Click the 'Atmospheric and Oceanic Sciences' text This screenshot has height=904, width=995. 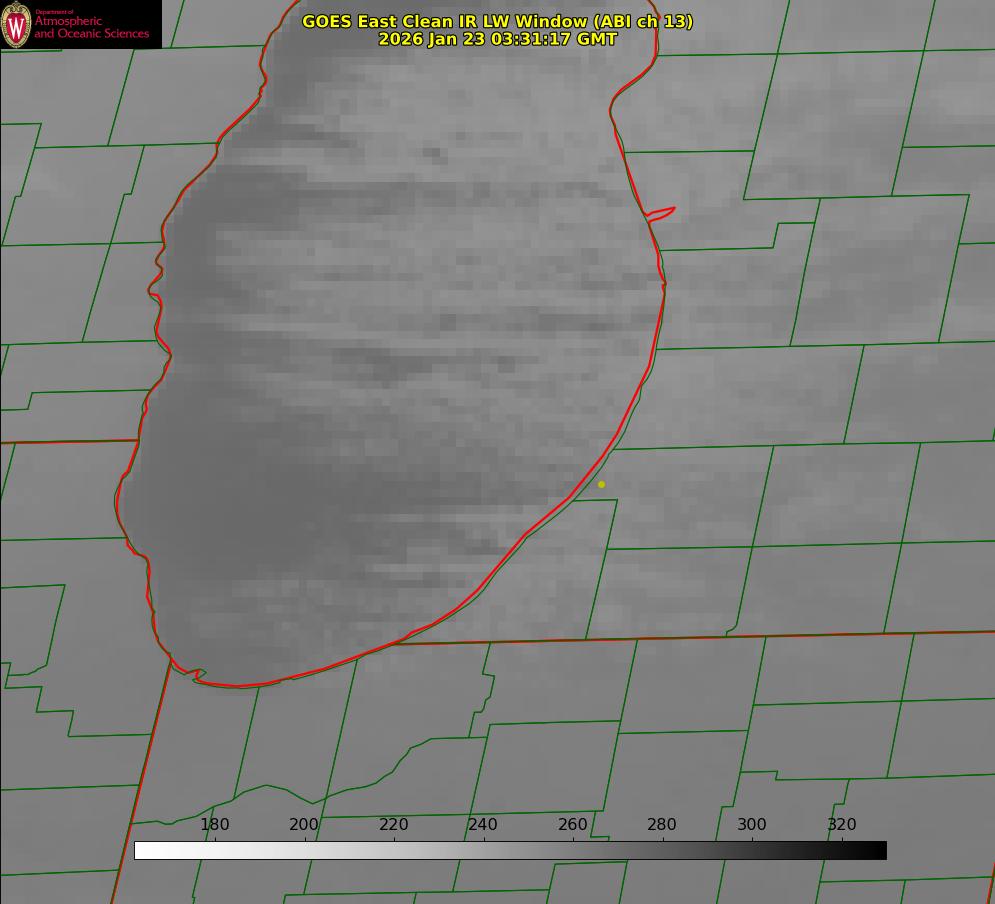[92, 27]
